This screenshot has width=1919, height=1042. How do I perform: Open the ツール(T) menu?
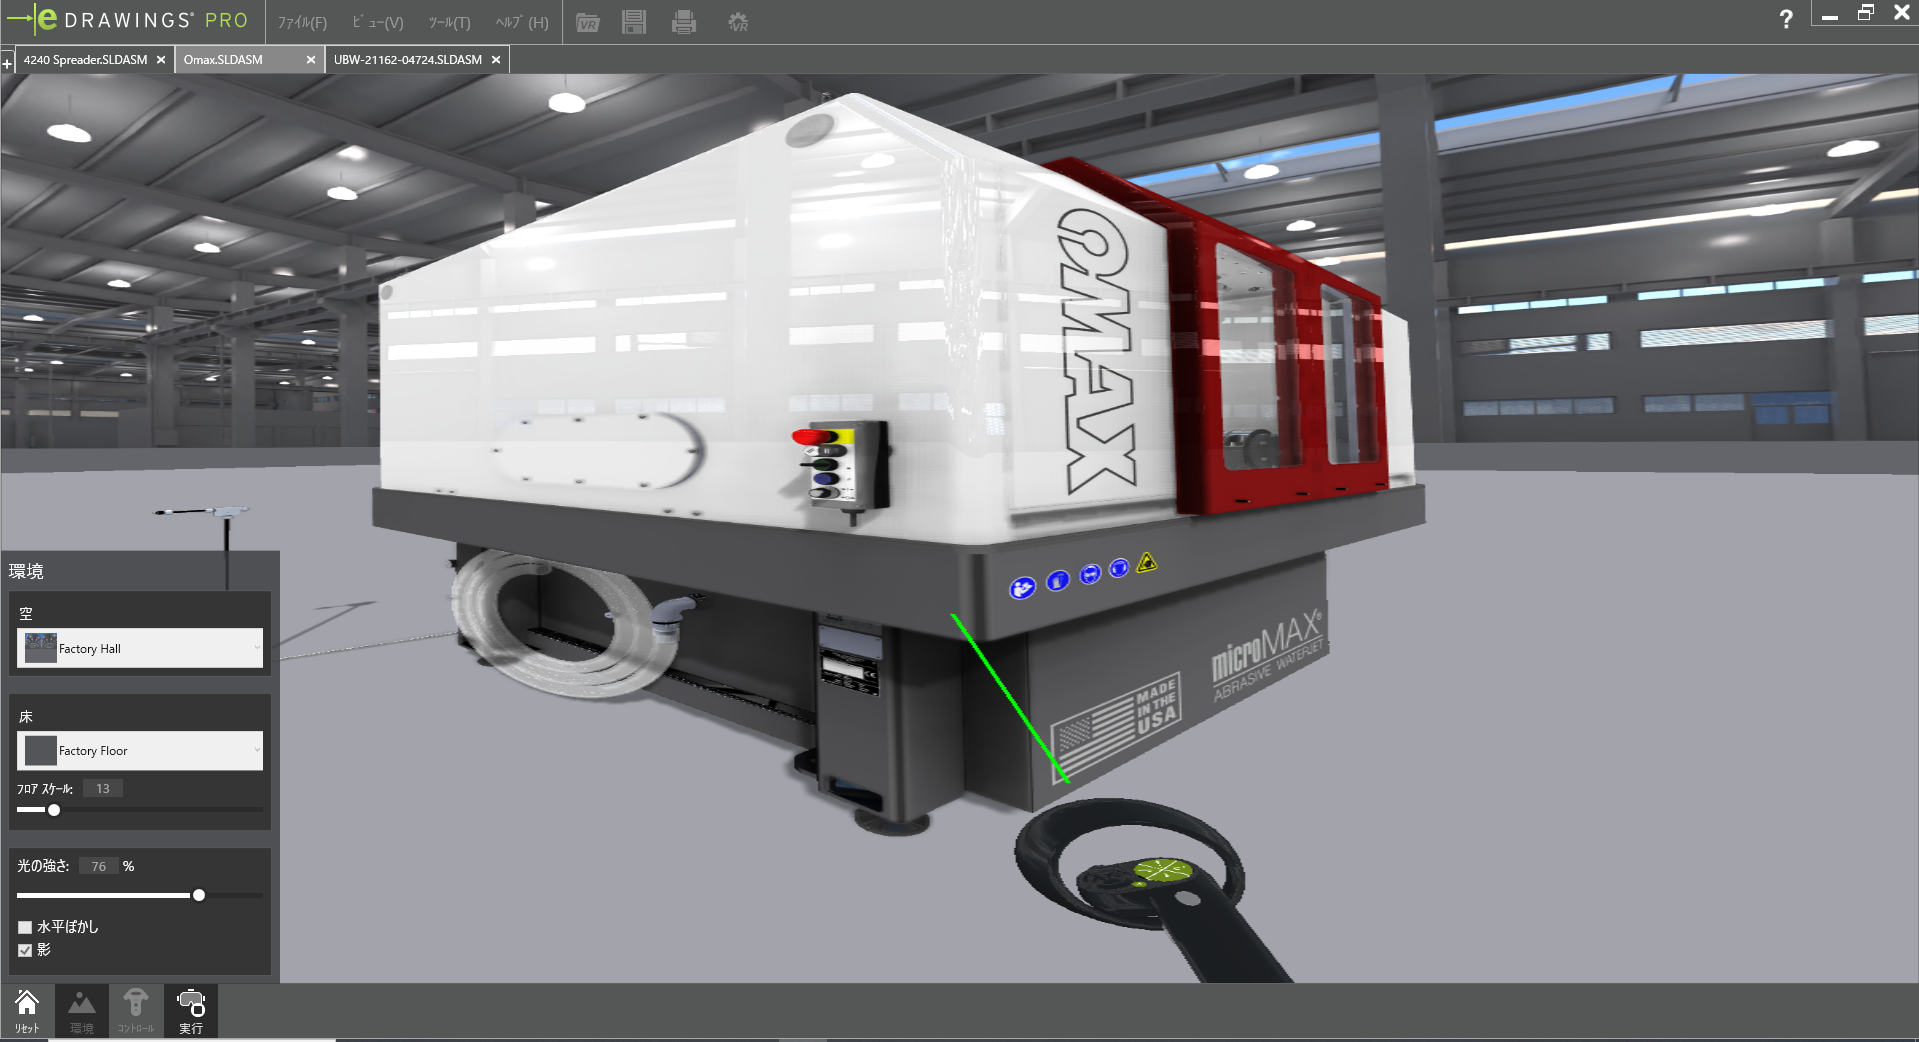(449, 22)
